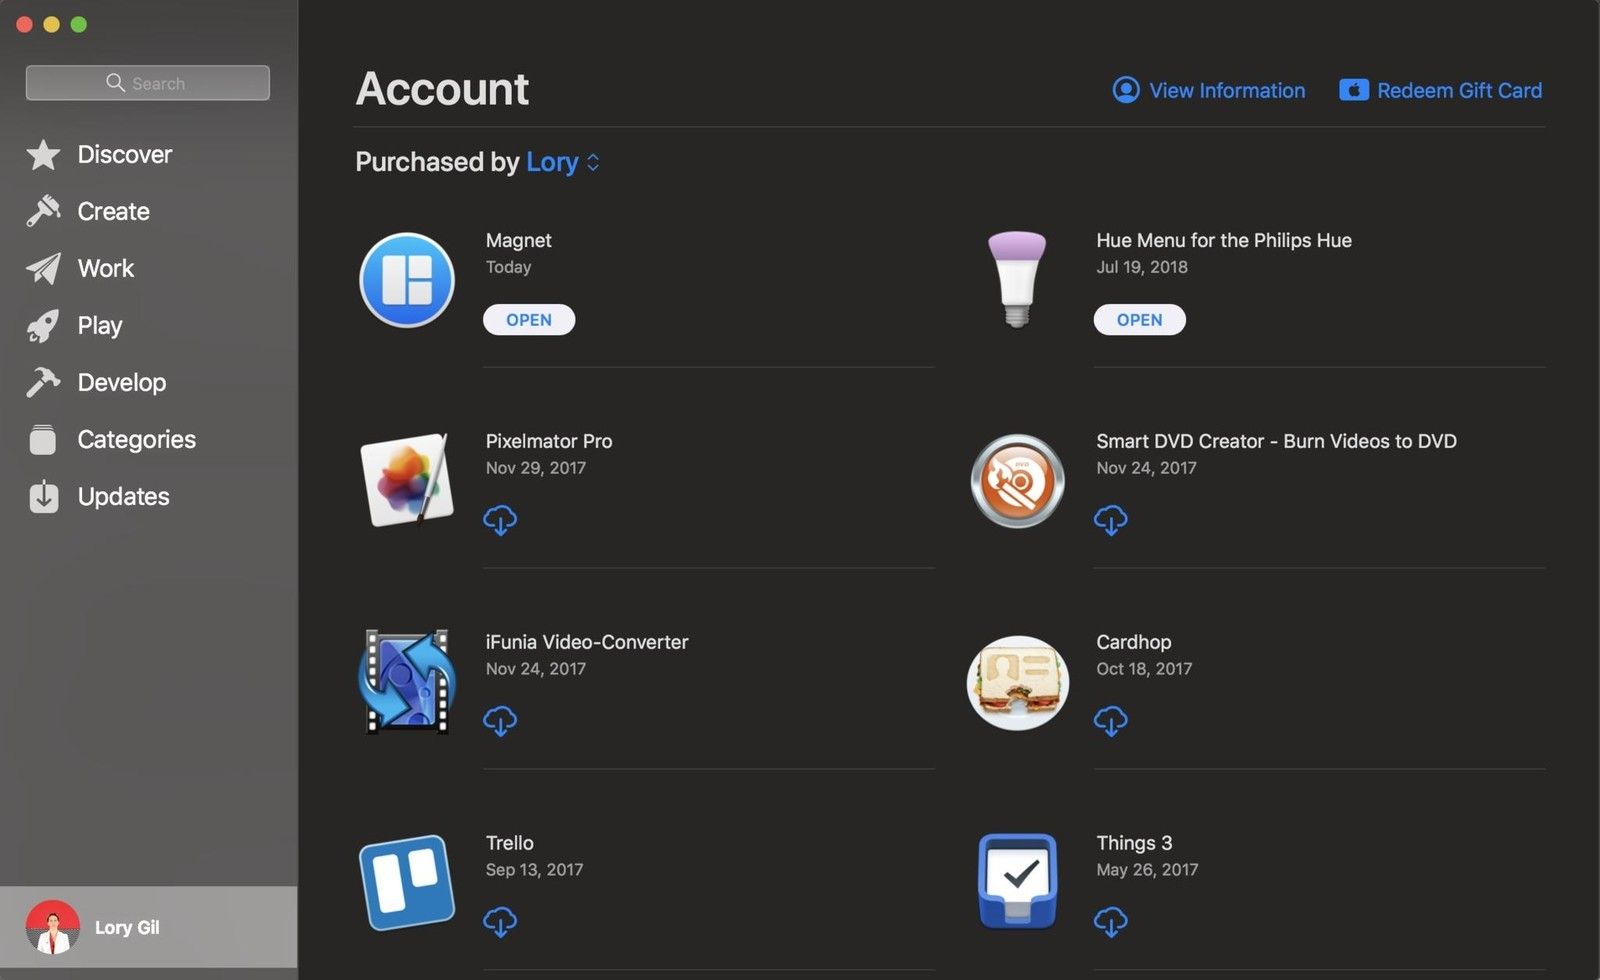
Task: Select the Discover star icon
Action: click(43, 154)
